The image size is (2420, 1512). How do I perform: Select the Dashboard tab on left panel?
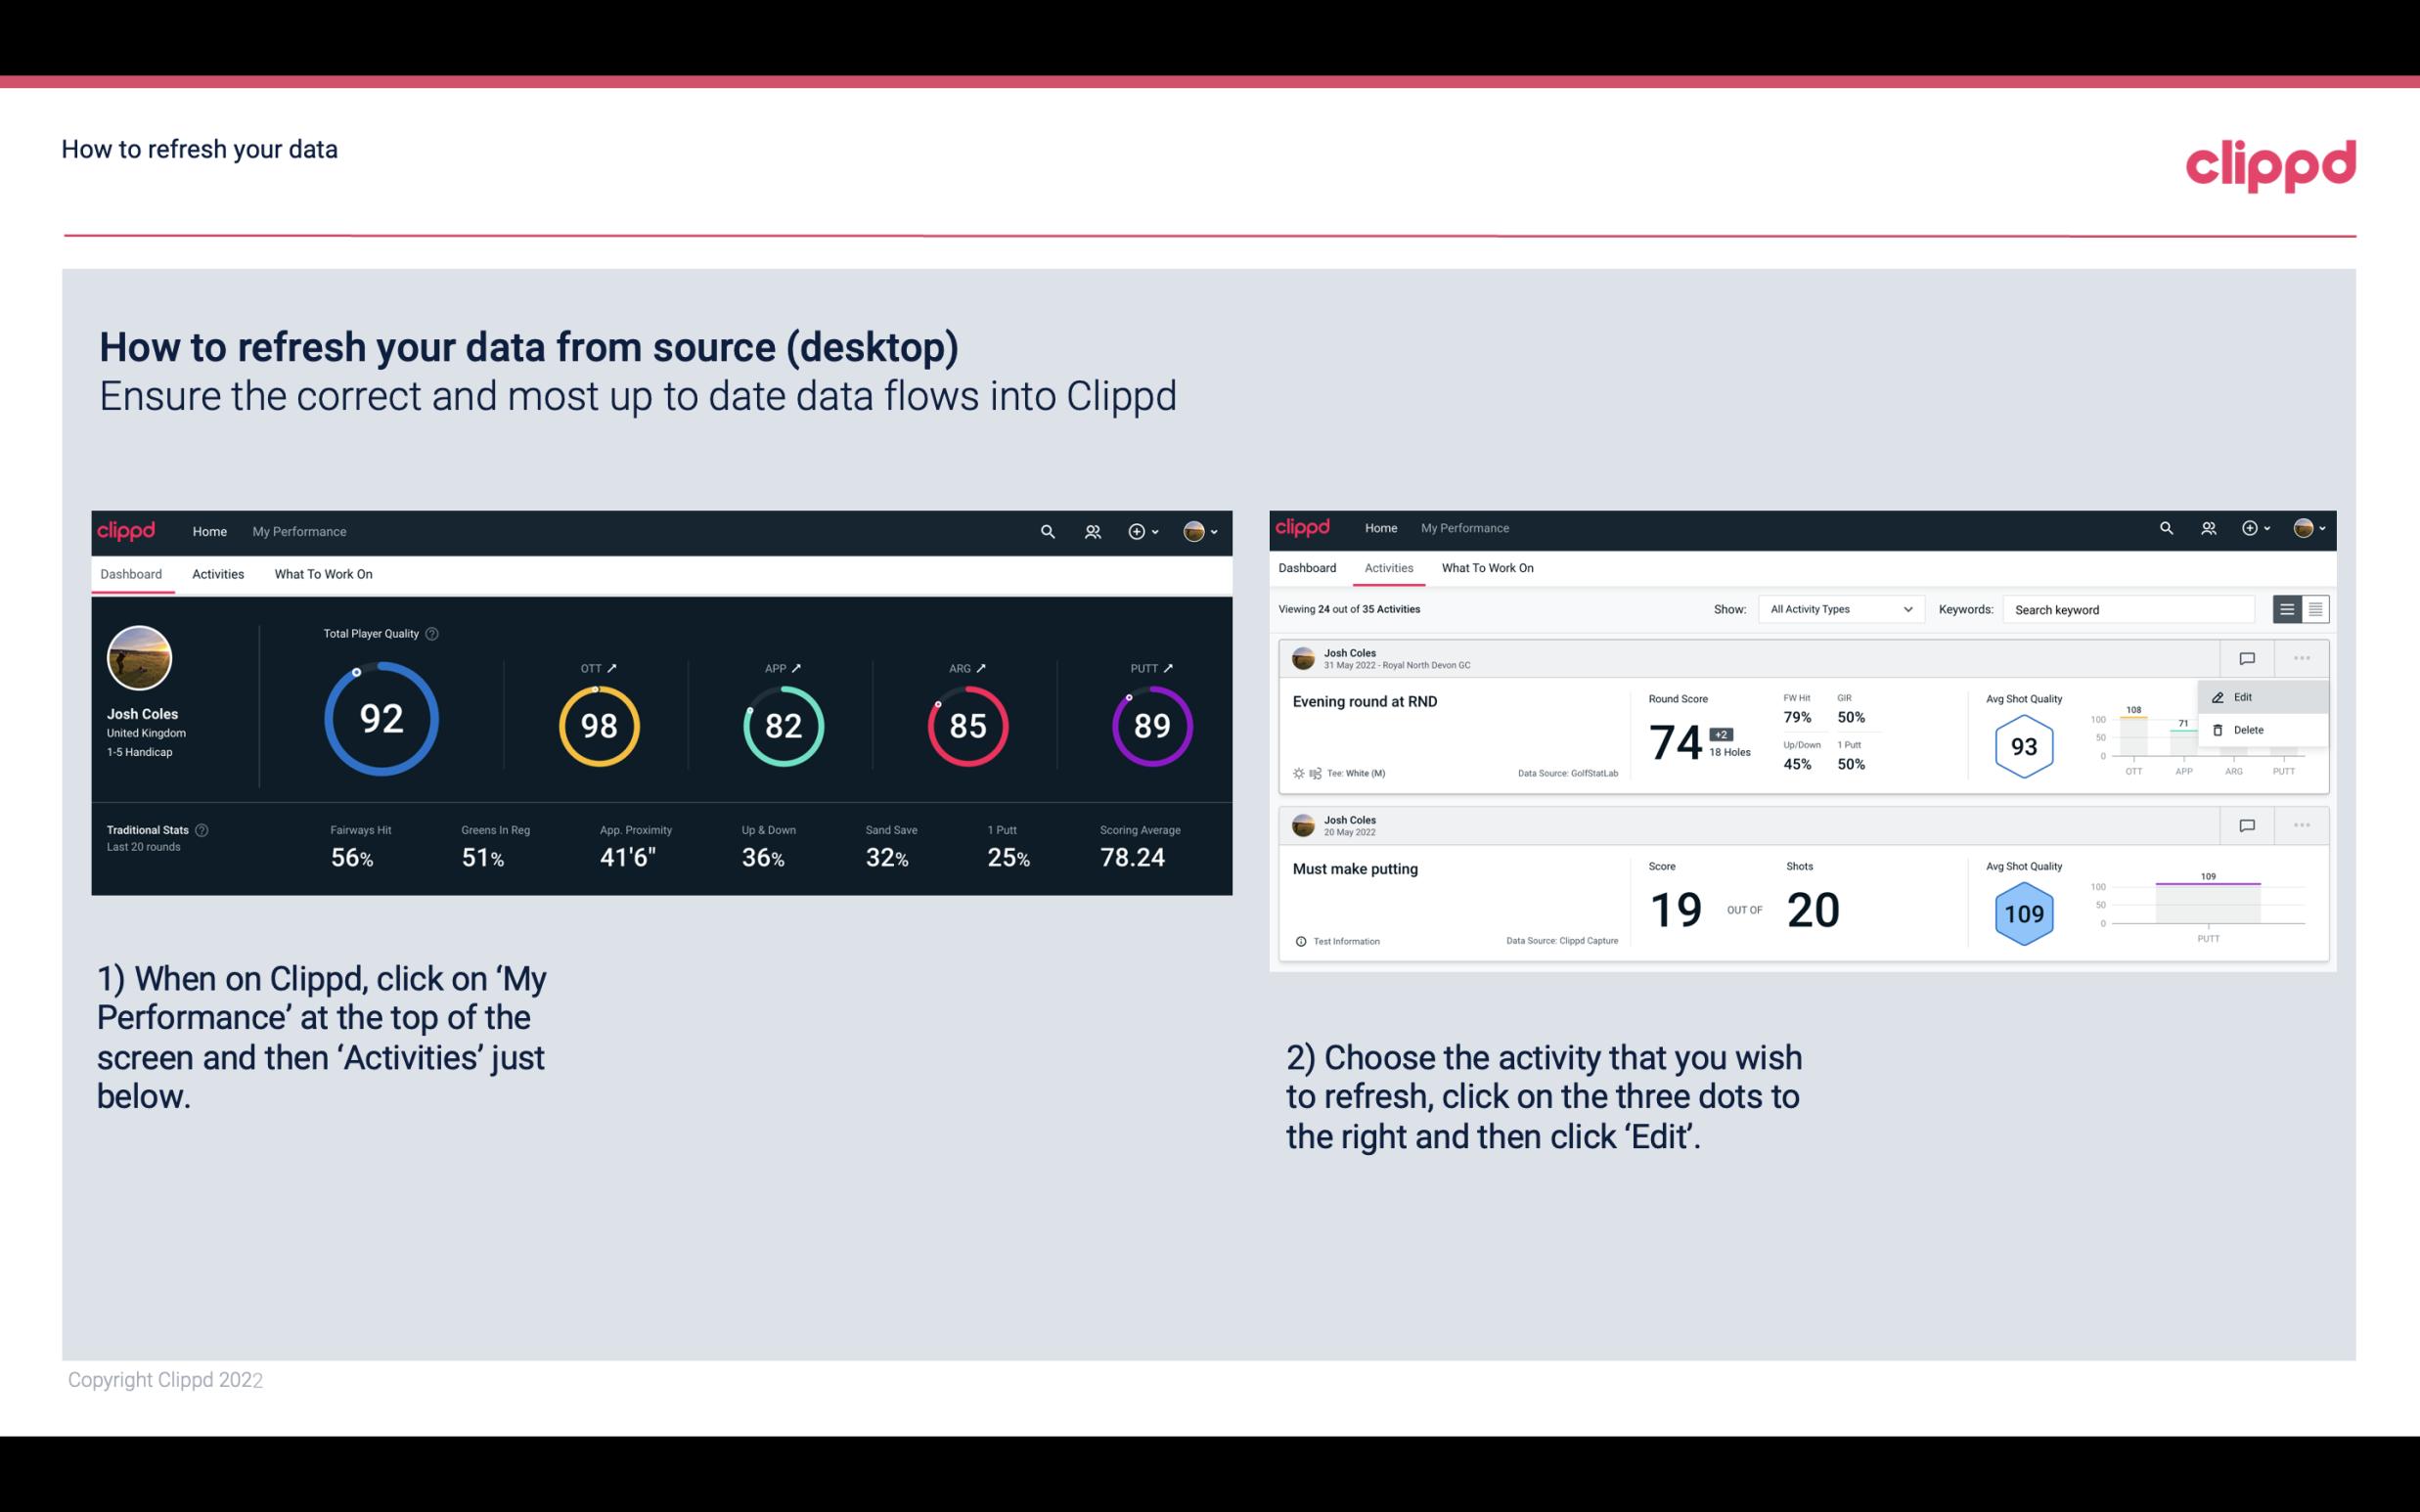click(131, 571)
